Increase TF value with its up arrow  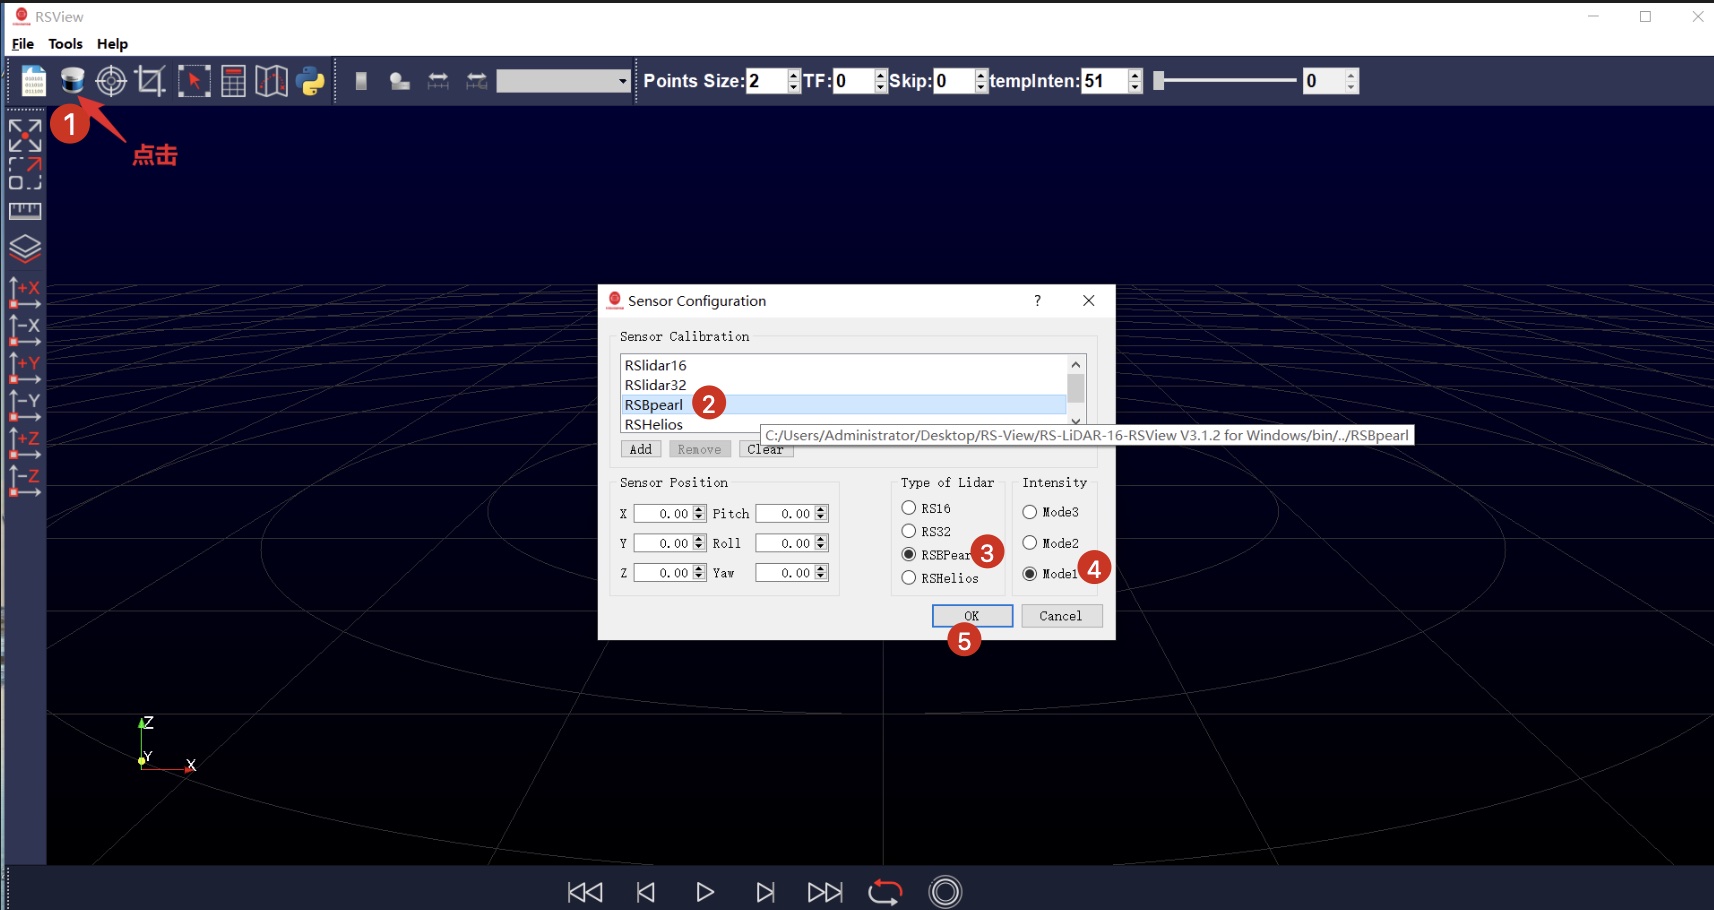[x=880, y=75]
